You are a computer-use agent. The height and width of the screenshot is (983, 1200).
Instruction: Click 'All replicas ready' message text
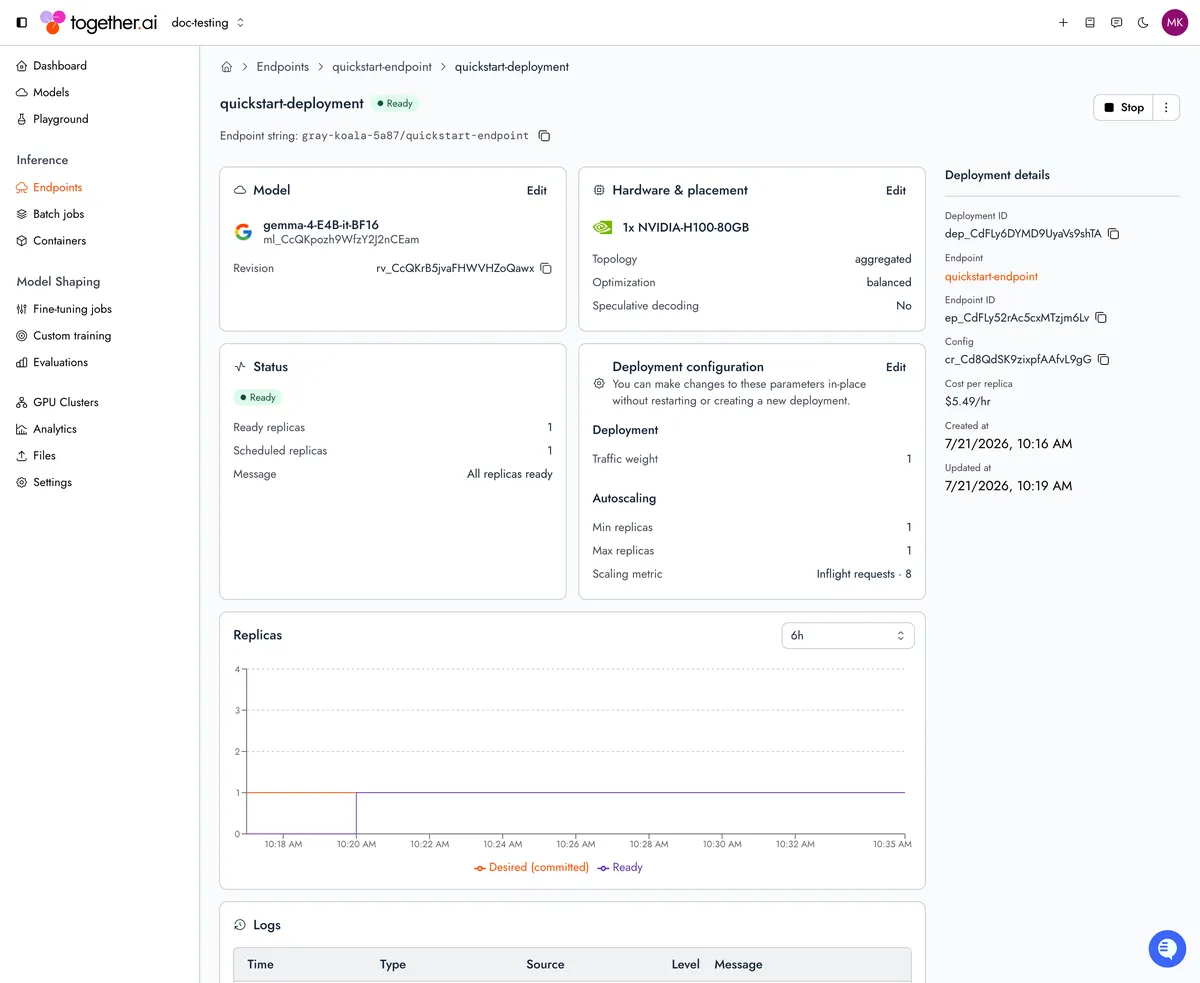pyautogui.click(x=510, y=474)
